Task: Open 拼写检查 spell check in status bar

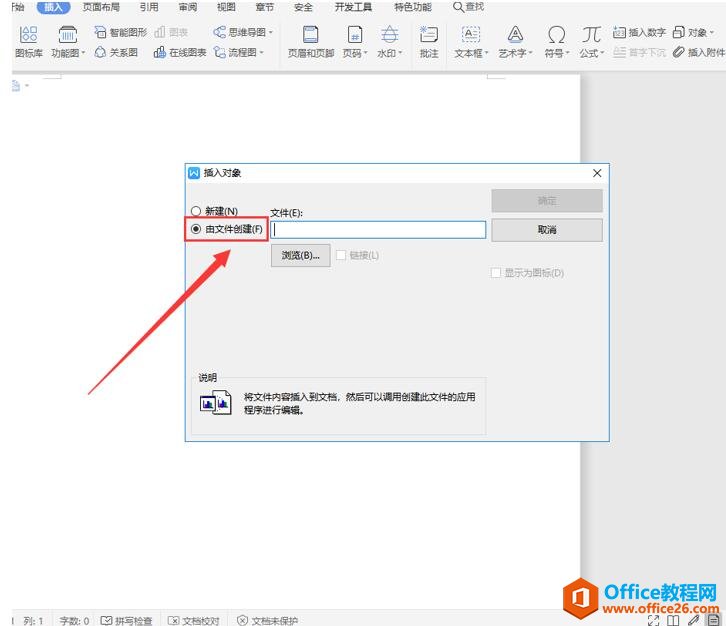Action: pyautogui.click(x=127, y=620)
